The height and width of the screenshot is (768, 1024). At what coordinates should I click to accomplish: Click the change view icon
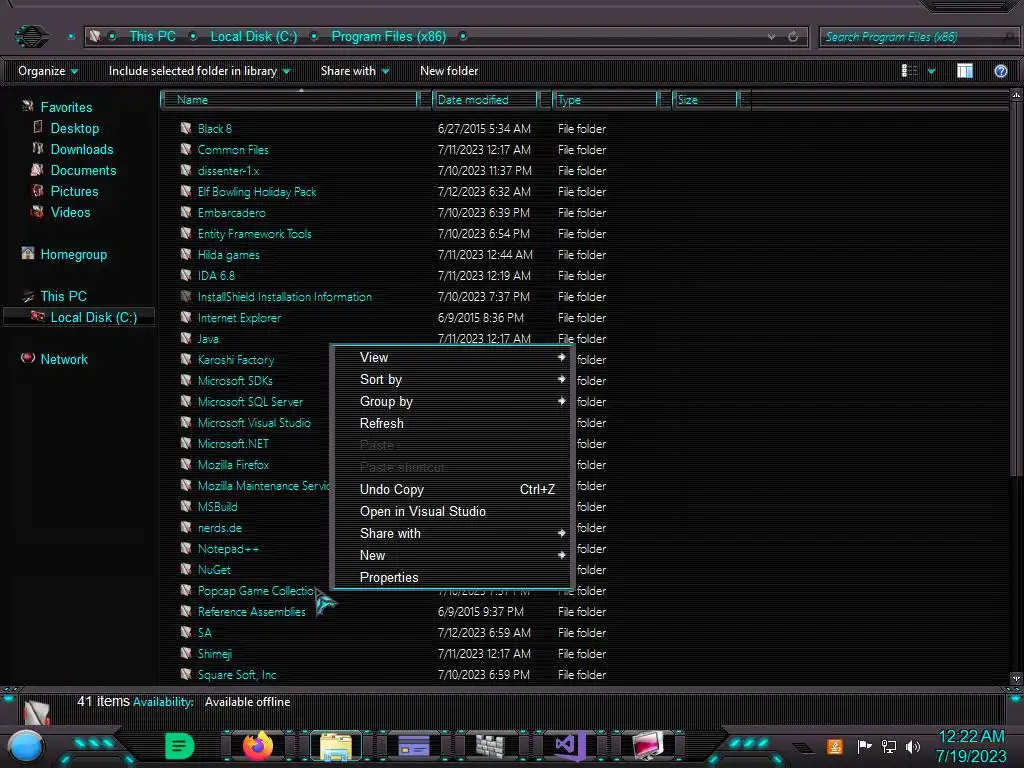[909, 71]
